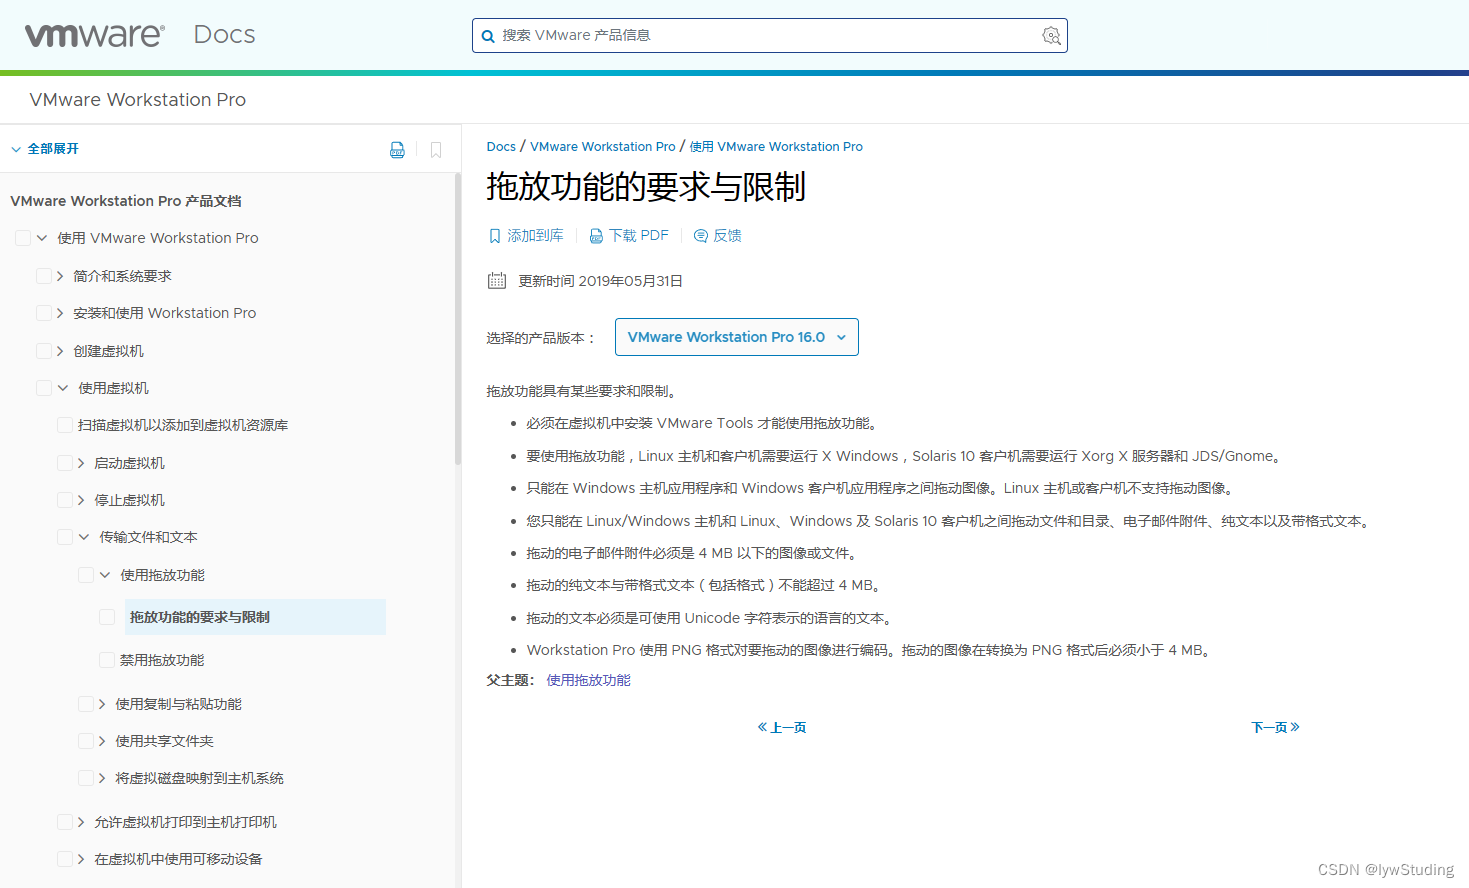The image size is (1469, 888).
Task: Click VMware Workstation Pro 产品文档 heading
Action: click(126, 201)
